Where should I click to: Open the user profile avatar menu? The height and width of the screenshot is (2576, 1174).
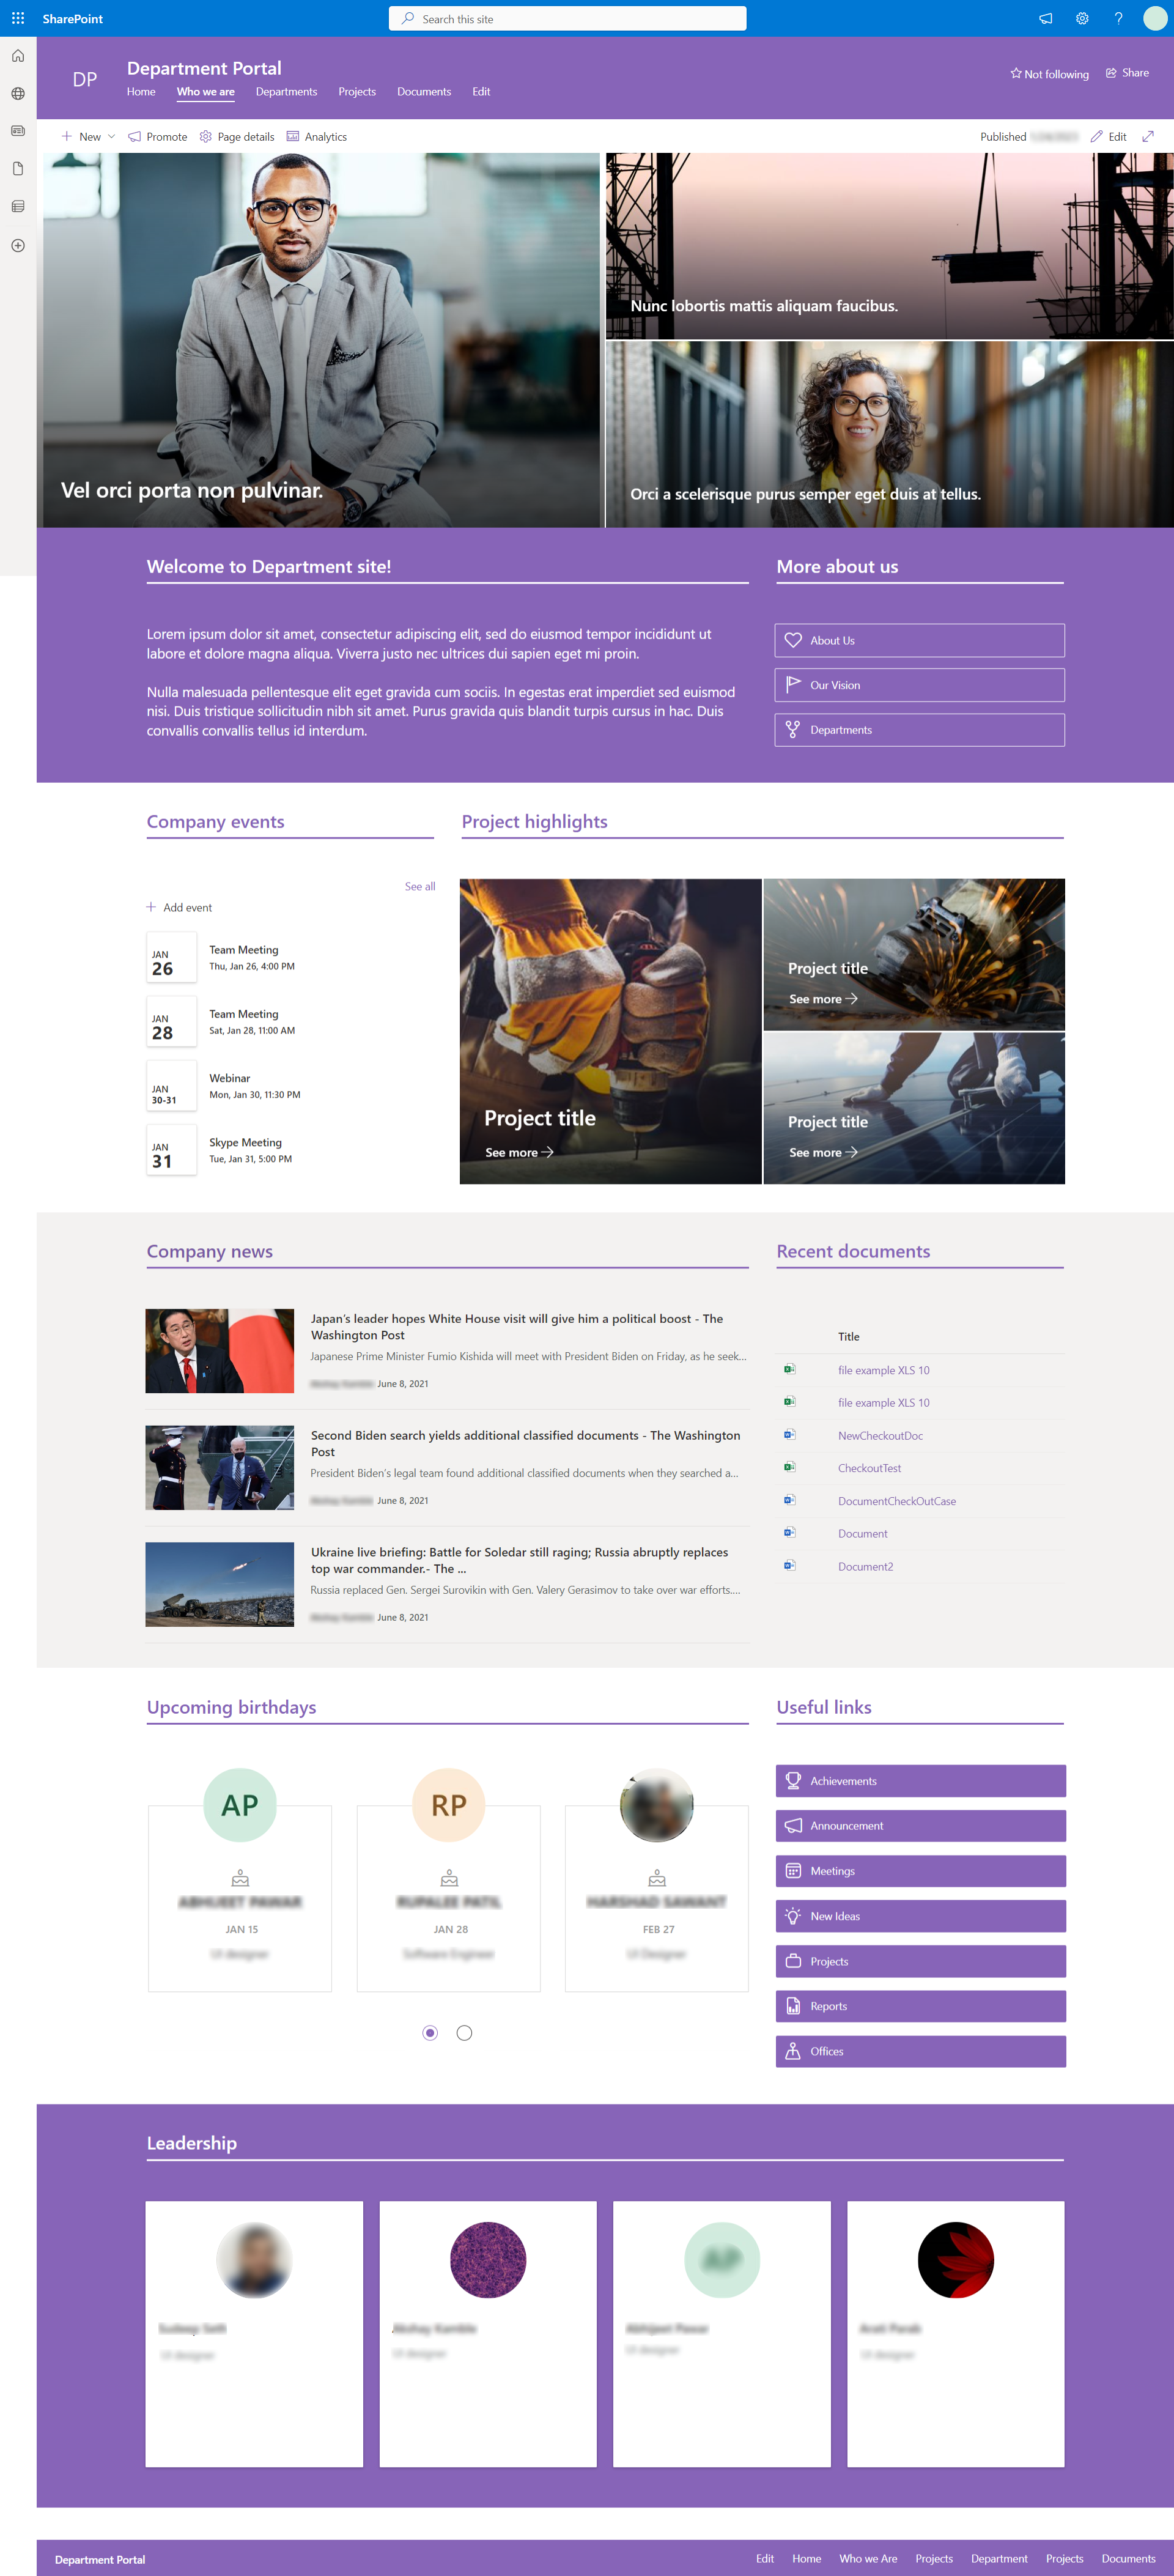pos(1155,18)
